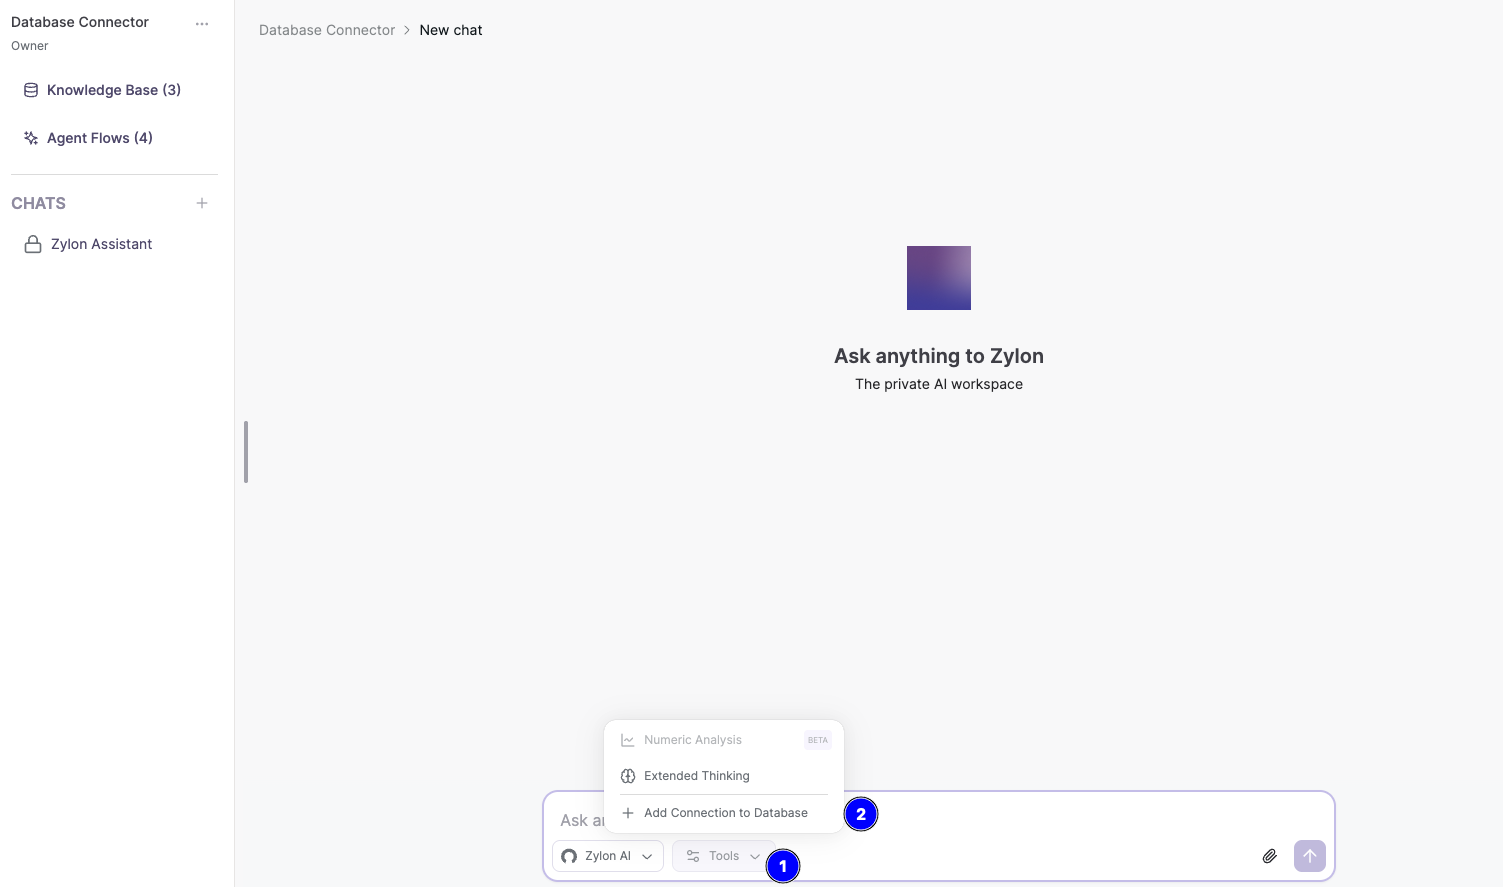1503x887 pixels.
Task: Click the Extended Thinking brain icon
Action: coord(628,776)
